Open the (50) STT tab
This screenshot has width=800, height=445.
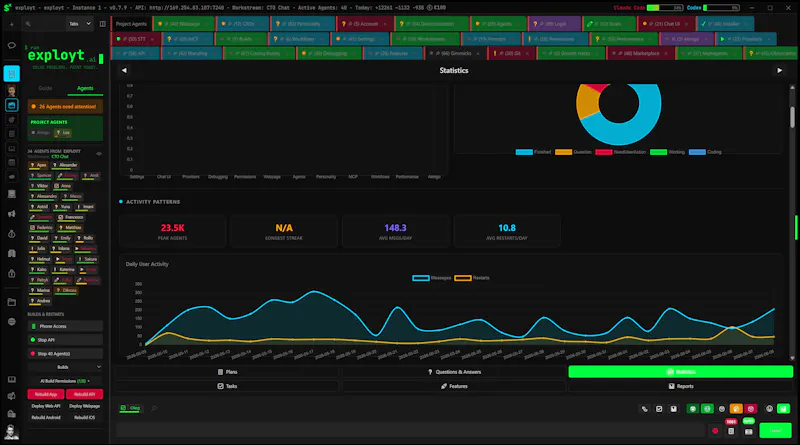pyautogui.click(x=135, y=39)
